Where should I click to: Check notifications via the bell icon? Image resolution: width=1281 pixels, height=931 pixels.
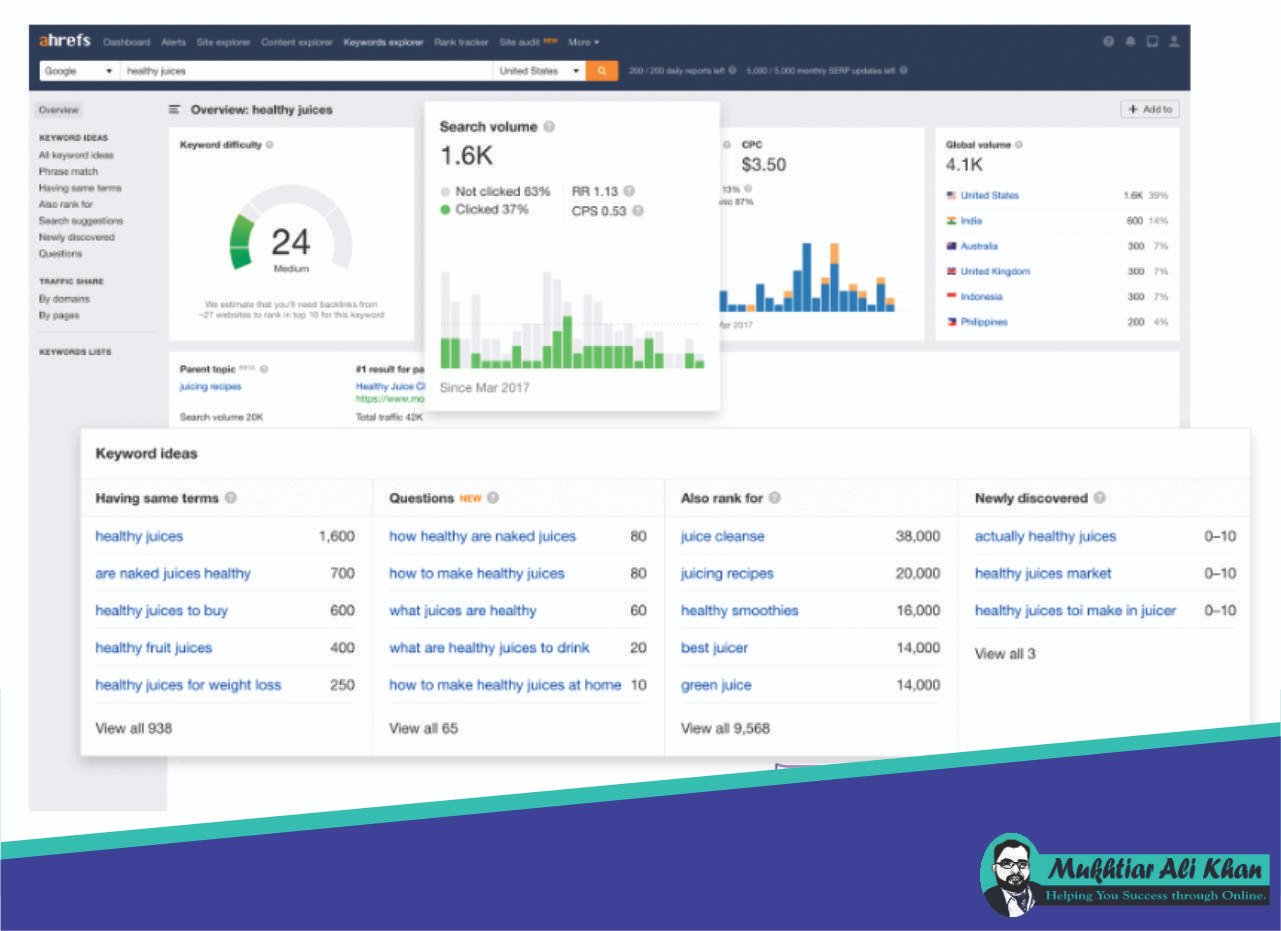tap(1130, 41)
